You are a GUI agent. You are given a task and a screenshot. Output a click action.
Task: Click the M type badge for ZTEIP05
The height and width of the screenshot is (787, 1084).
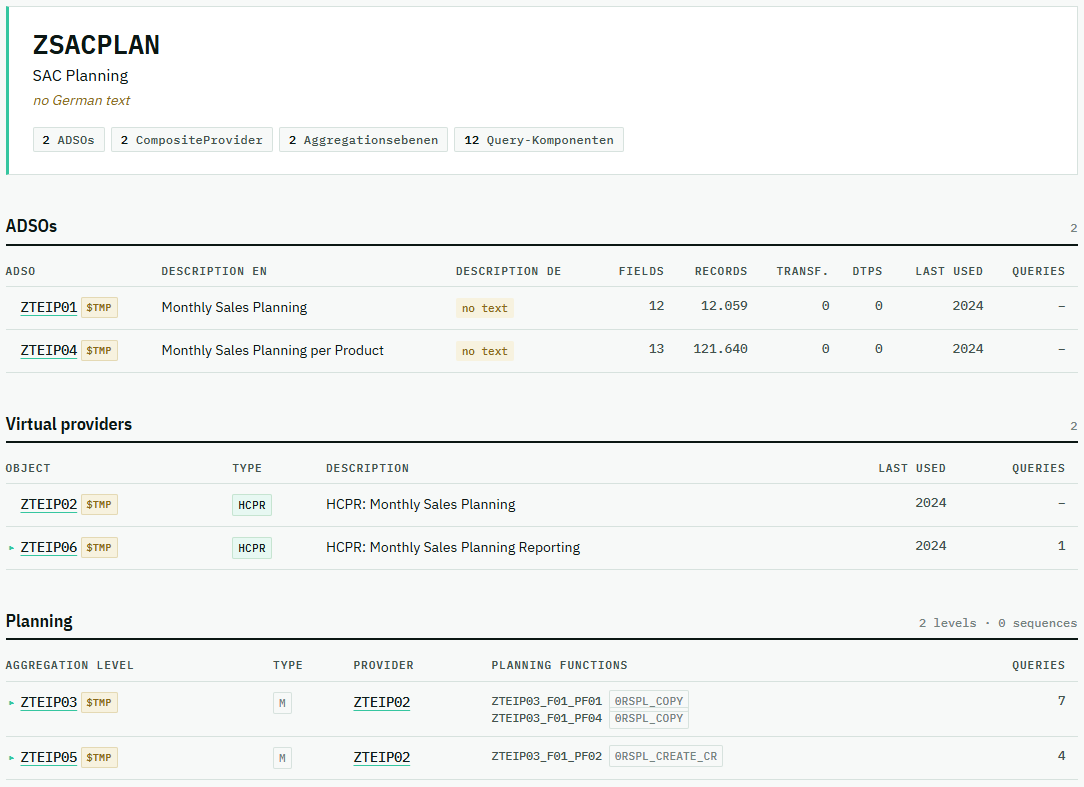tap(282, 759)
